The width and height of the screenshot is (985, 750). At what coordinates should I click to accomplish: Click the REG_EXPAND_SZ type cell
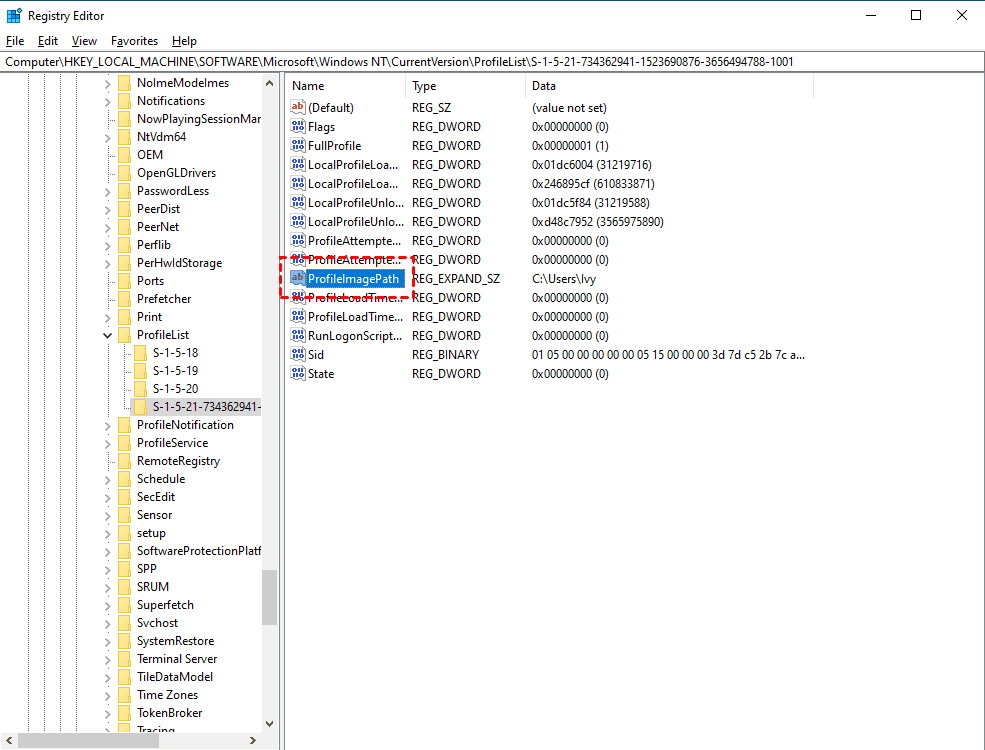click(456, 279)
